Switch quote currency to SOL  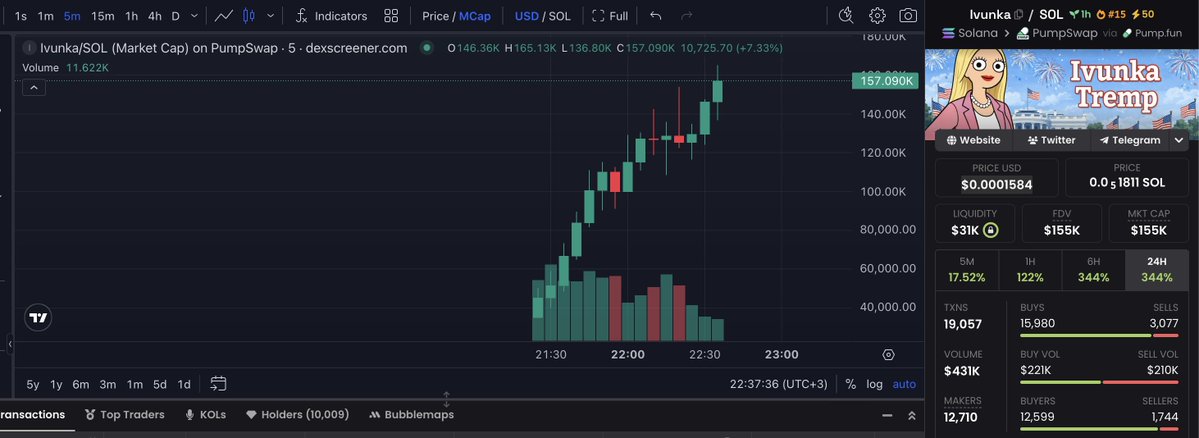(x=560, y=15)
